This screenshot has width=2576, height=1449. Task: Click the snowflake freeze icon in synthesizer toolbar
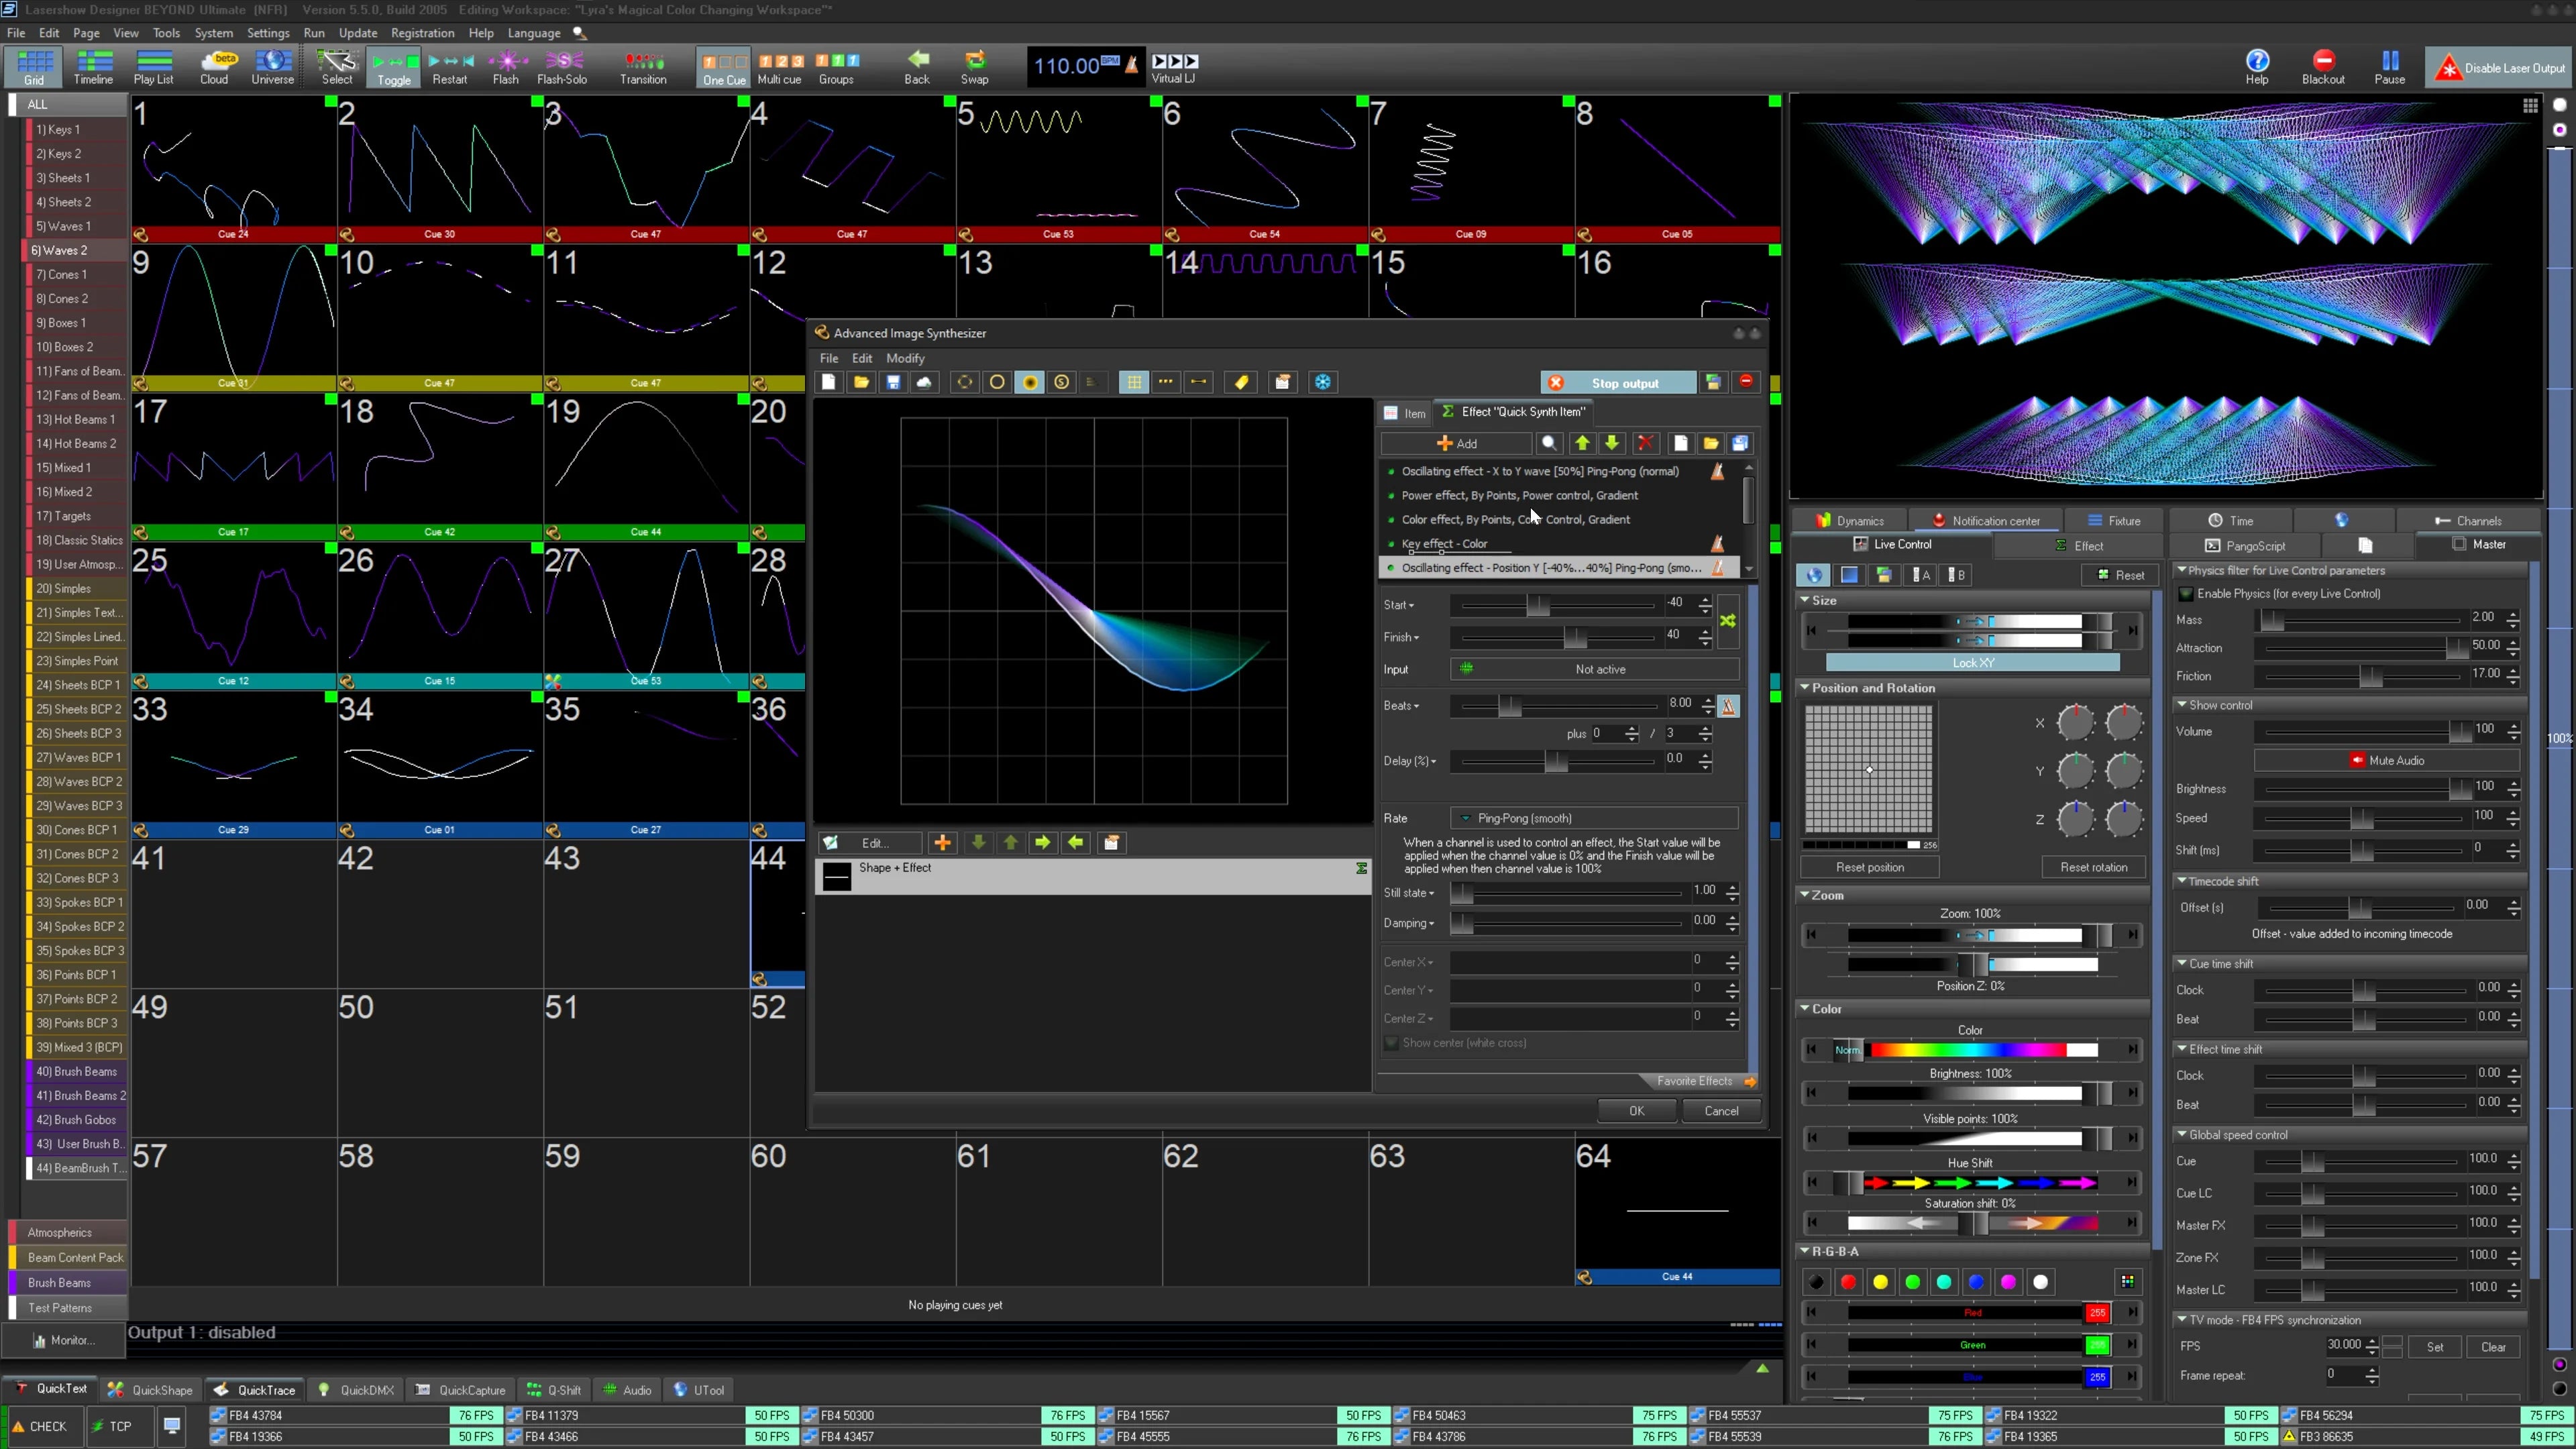[x=1322, y=382]
